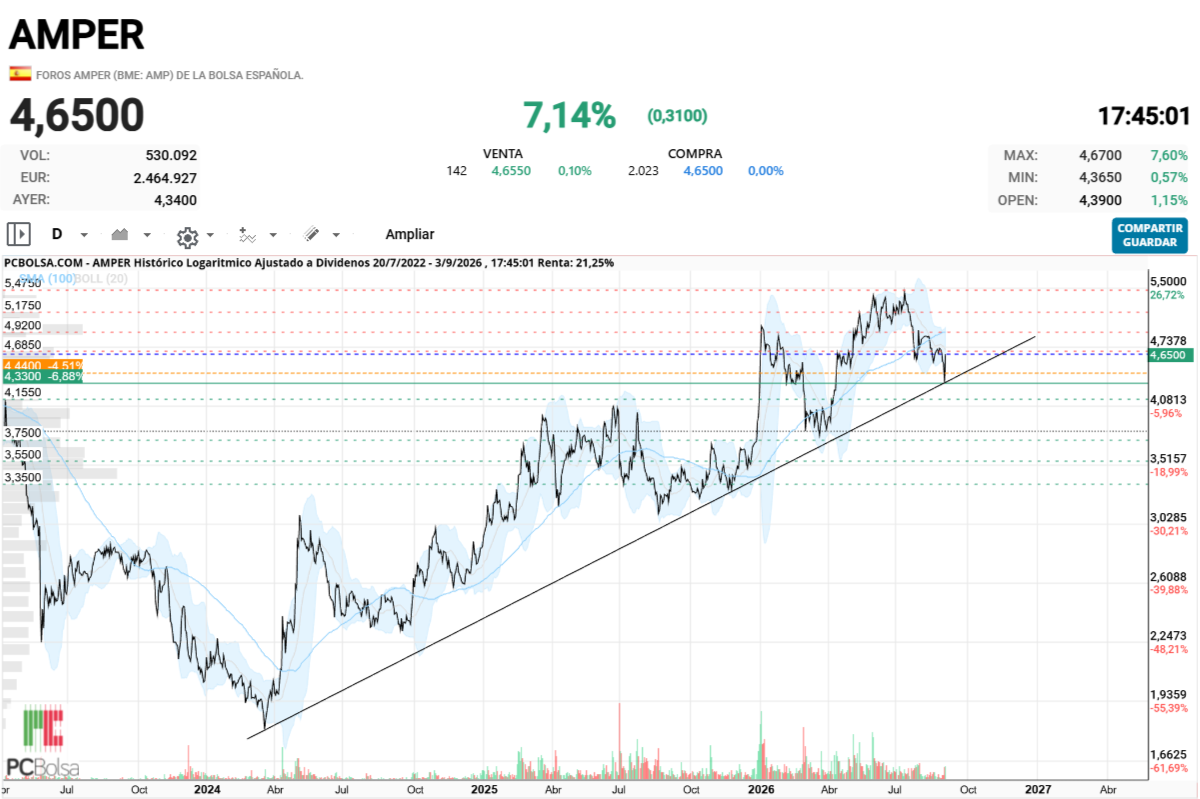This screenshot has width=1200, height=799.
Task: Open the chart settings gear
Action: 187,236
